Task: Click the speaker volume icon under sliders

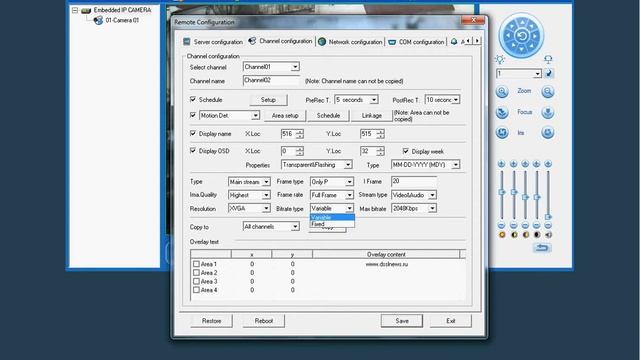Action: (549, 235)
